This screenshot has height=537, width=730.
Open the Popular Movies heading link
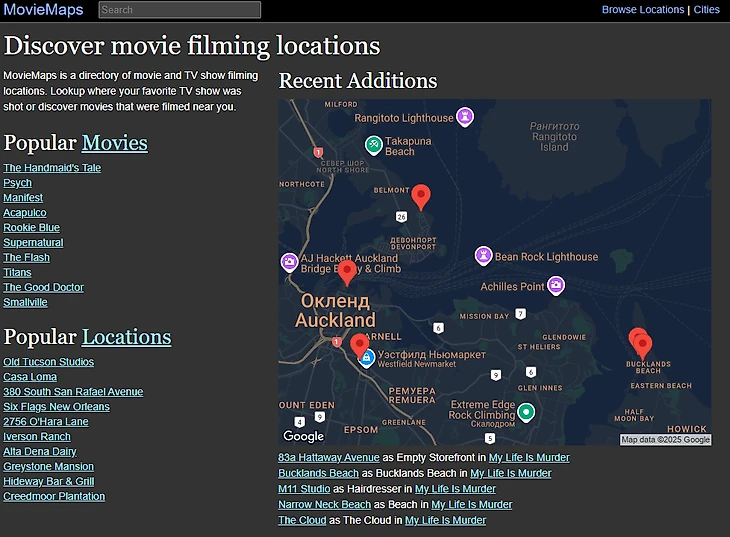(114, 143)
